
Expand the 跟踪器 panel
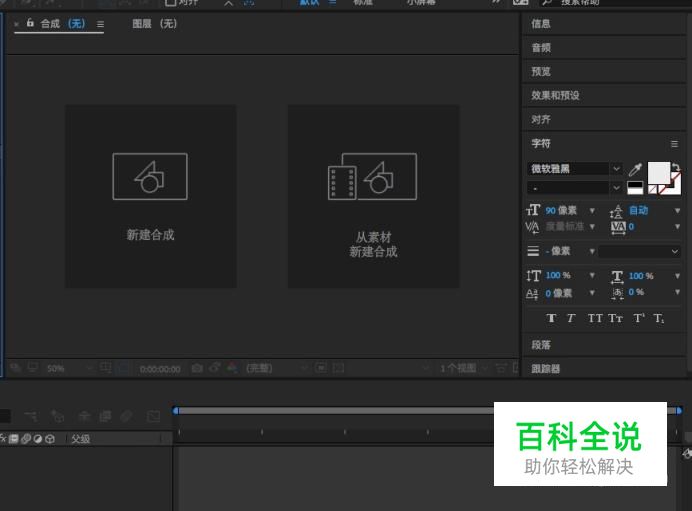pos(604,368)
